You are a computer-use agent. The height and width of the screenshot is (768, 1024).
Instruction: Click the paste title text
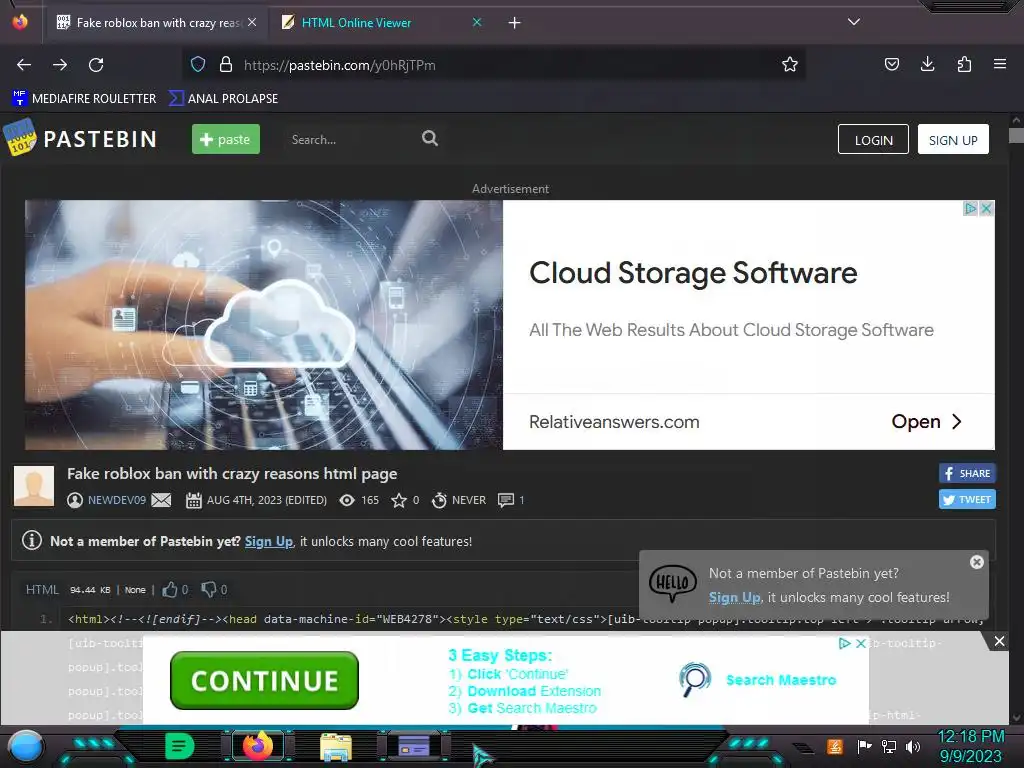click(x=232, y=473)
